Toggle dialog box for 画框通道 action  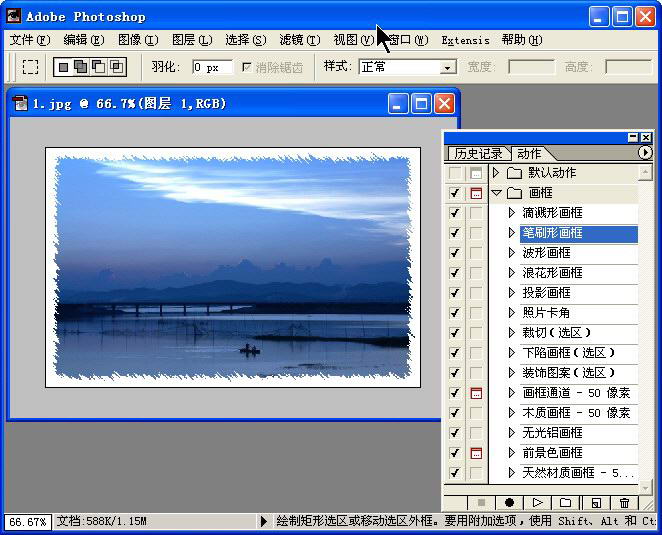476,393
